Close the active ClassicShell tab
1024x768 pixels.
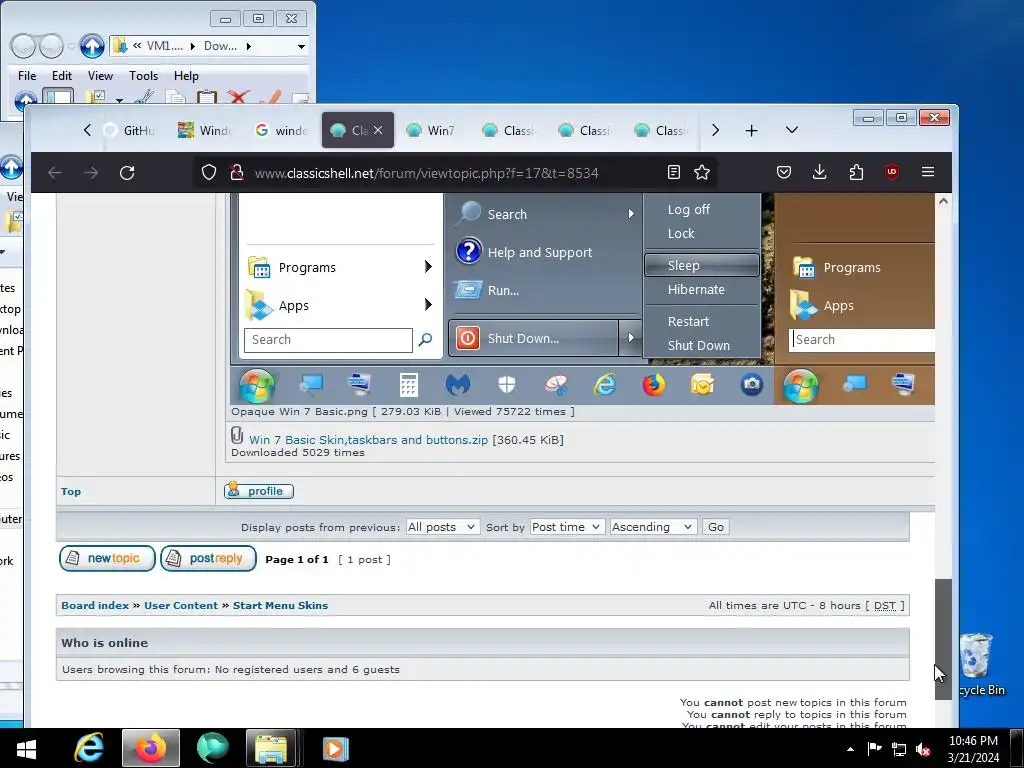pyautogui.click(x=378, y=131)
